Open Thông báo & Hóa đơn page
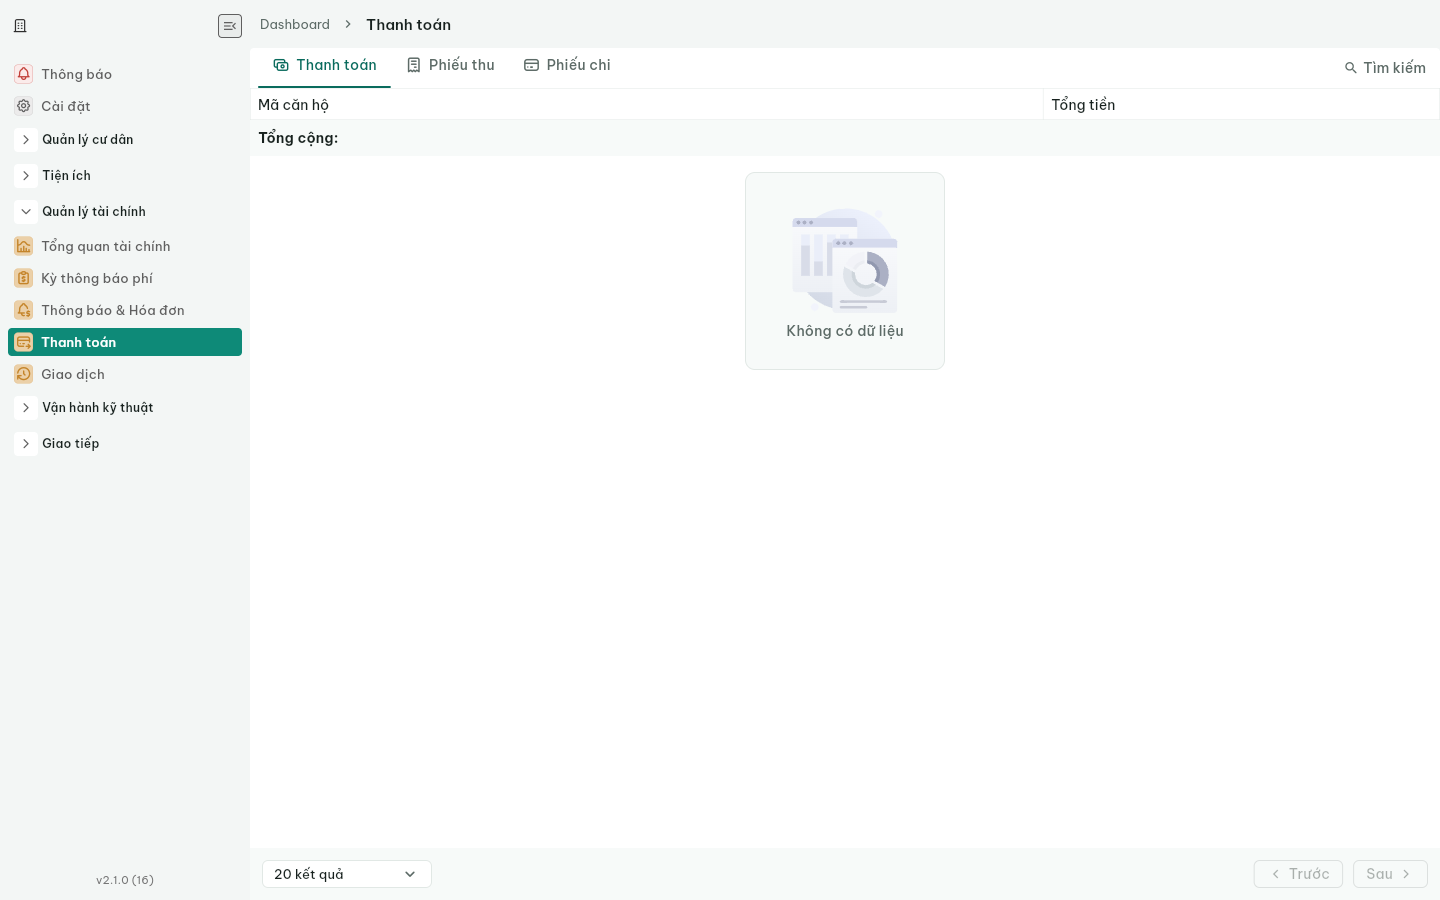The image size is (1440, 900). [x=125, y=310]
